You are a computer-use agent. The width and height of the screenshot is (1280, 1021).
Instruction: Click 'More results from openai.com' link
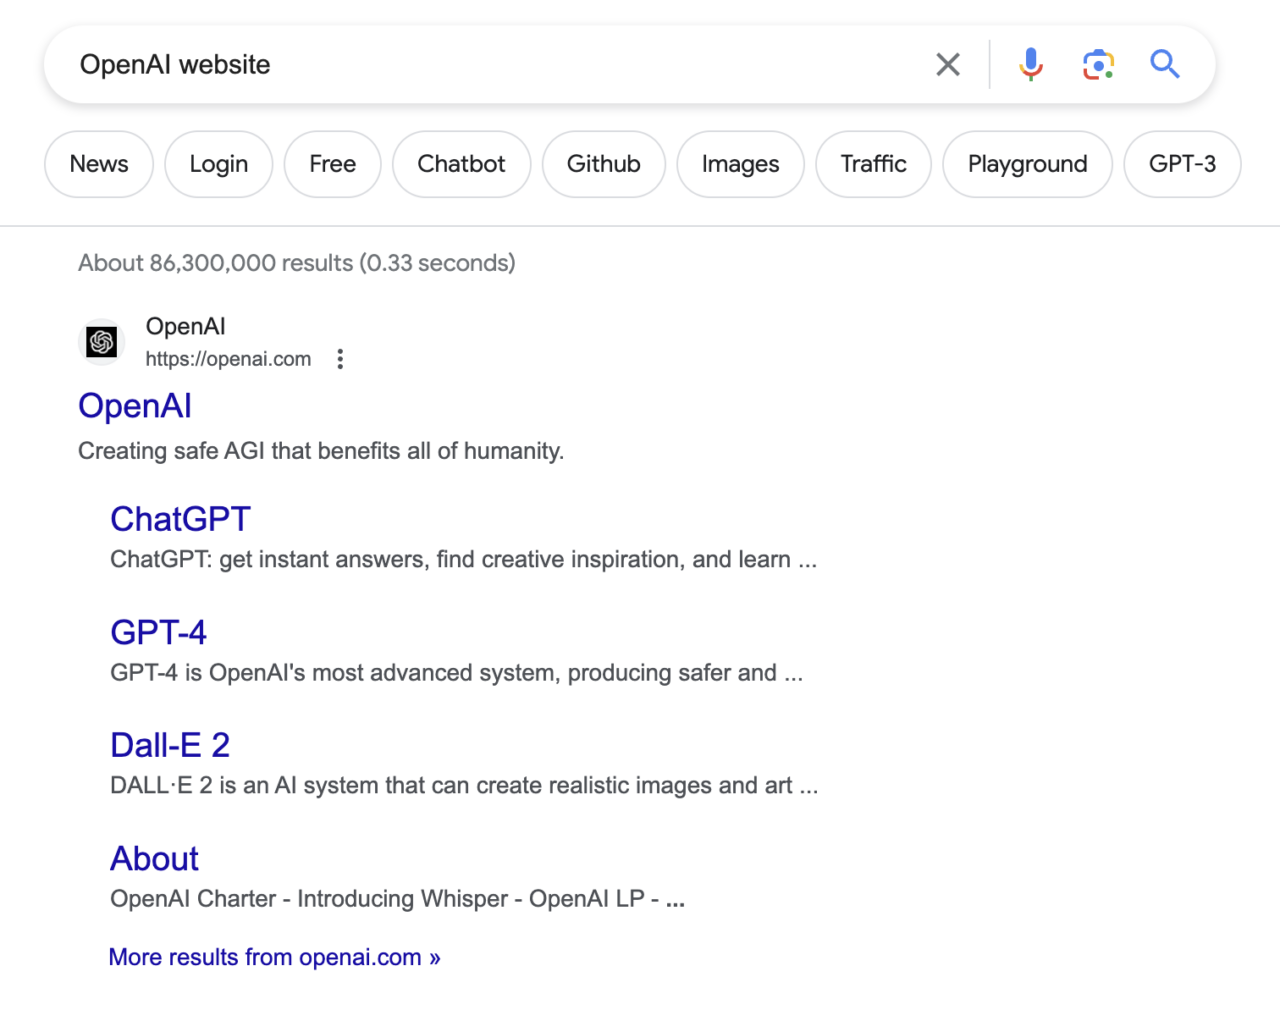[274, 957]
